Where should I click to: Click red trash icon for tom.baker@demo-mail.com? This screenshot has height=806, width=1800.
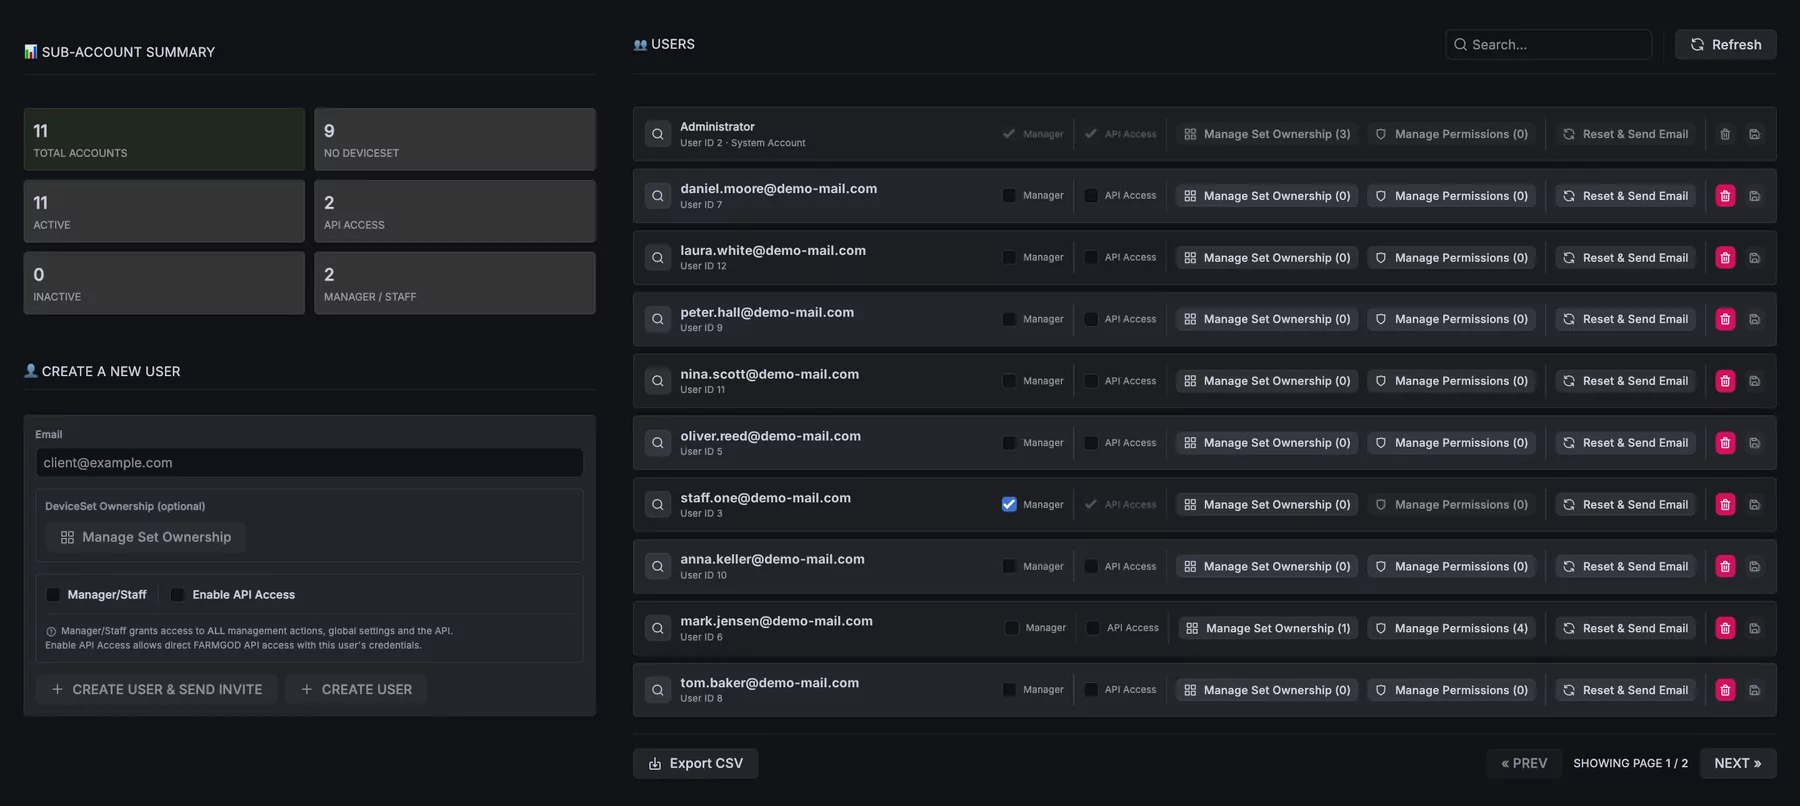(x=1725, y=690)
